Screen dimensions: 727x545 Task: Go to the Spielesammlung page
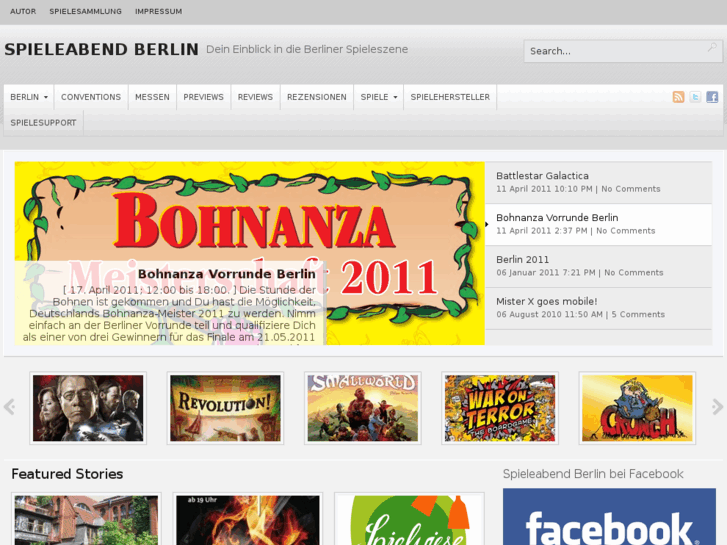click(86, 12)
